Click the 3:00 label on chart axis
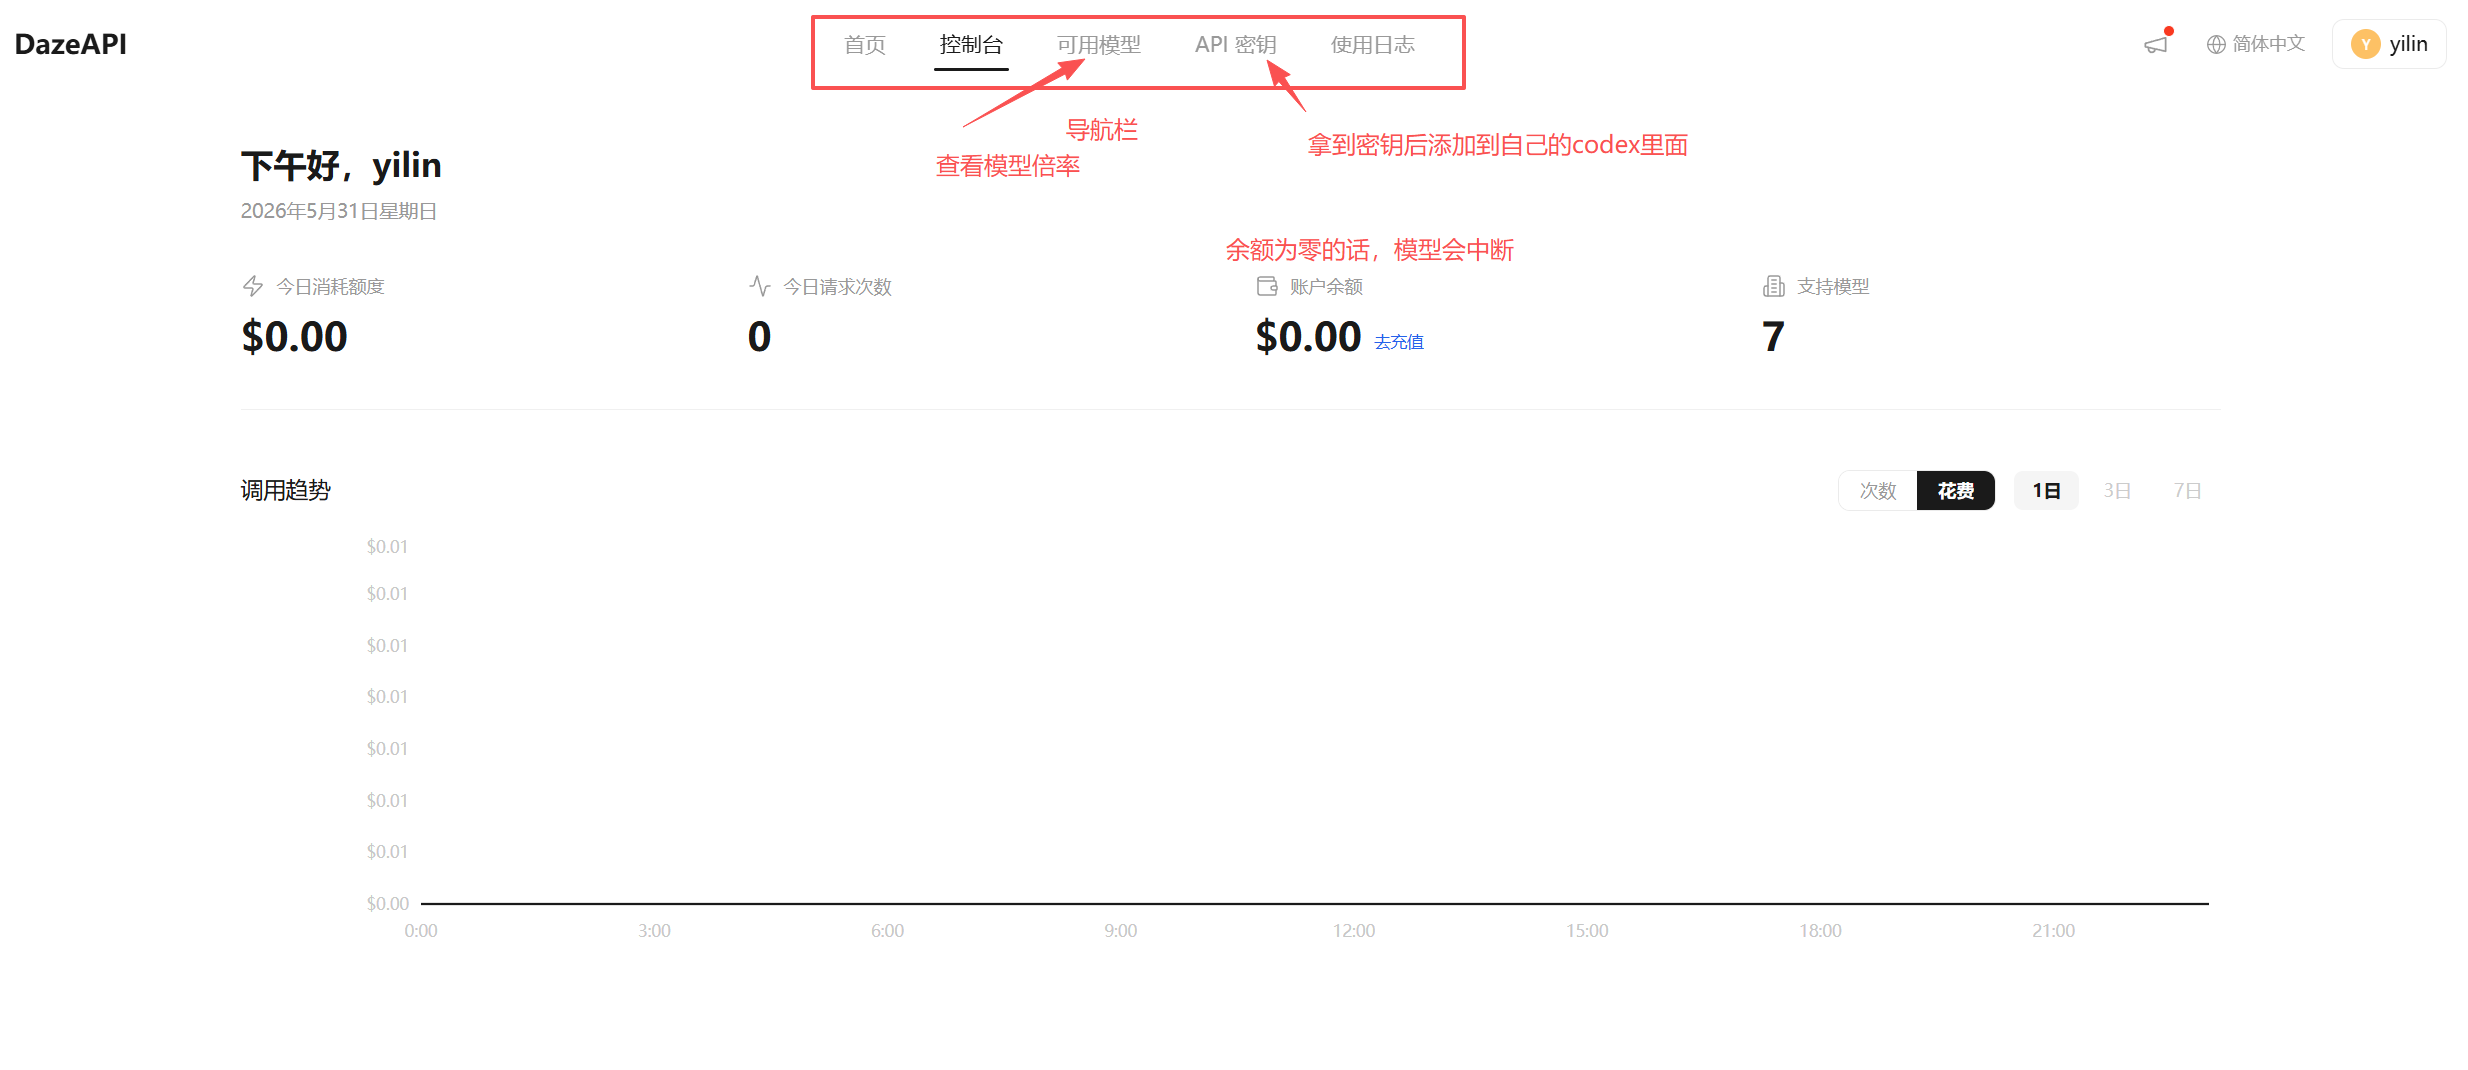 [x=654, y=931]
